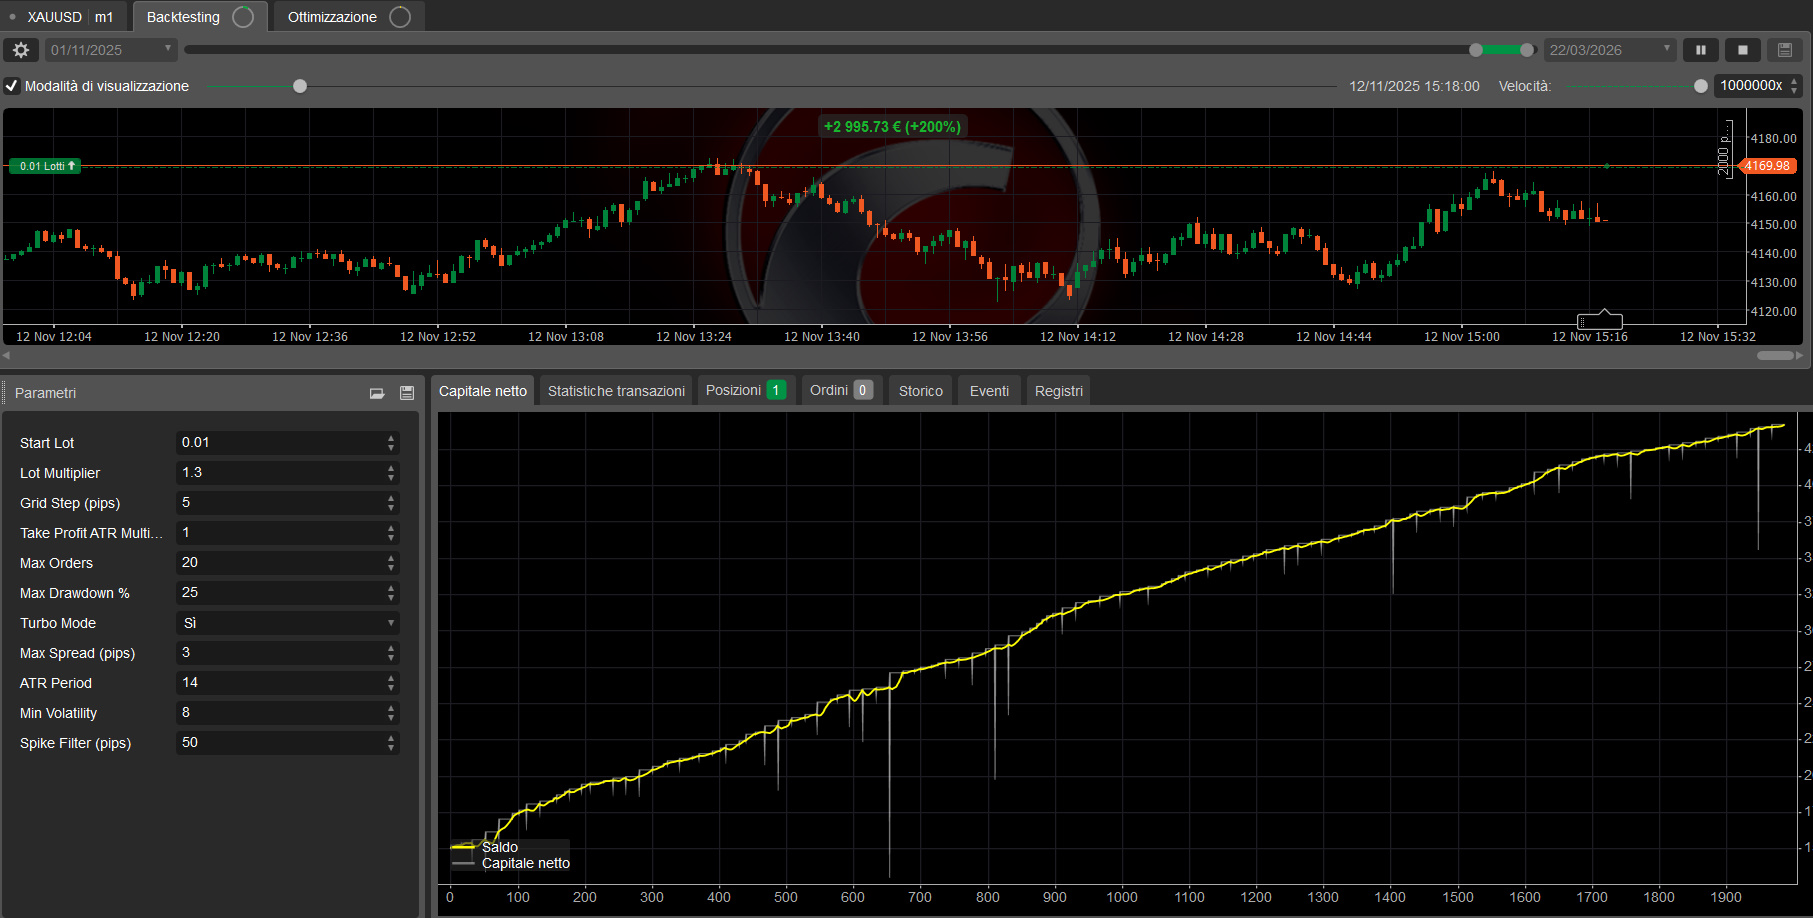View the Registri tab
The width and height of the screenshot is (1813, 918).
coord(1058,391)
